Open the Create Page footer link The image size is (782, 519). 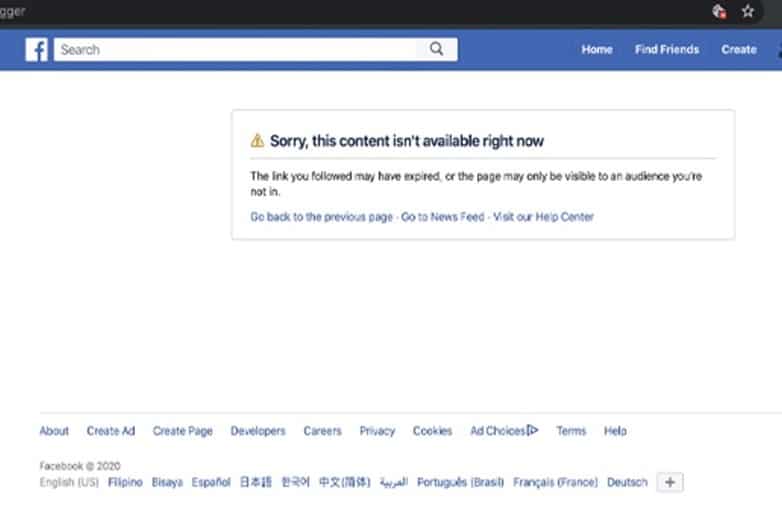[183, 431]
